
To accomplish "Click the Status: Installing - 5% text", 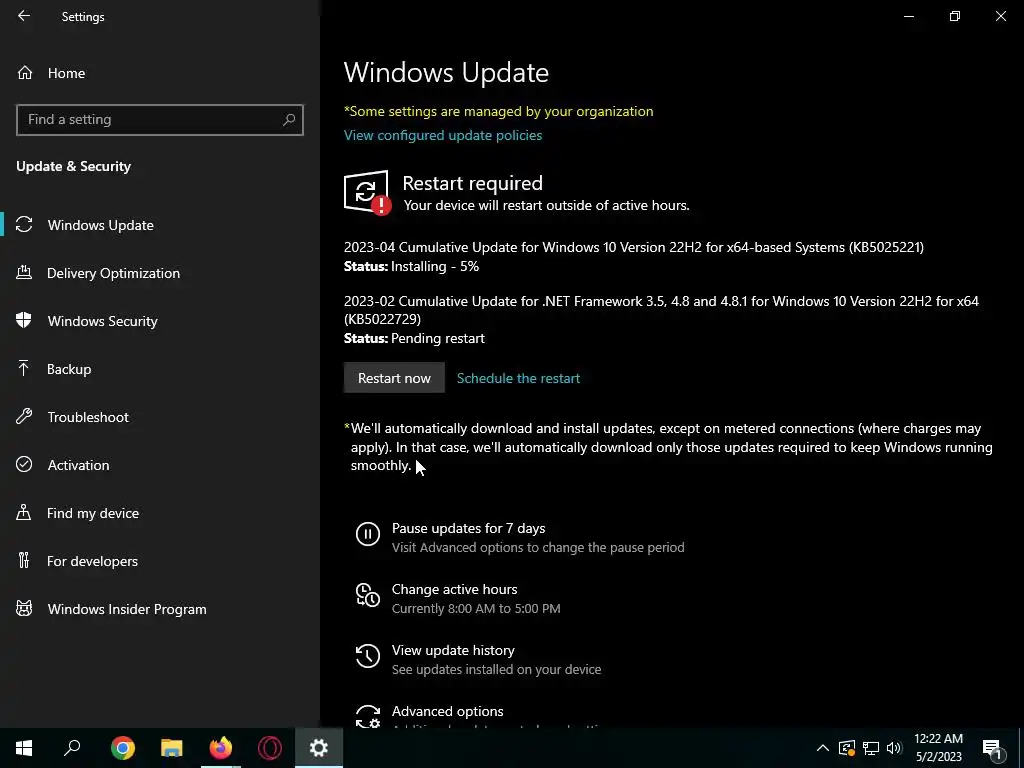I will [411, 266].
